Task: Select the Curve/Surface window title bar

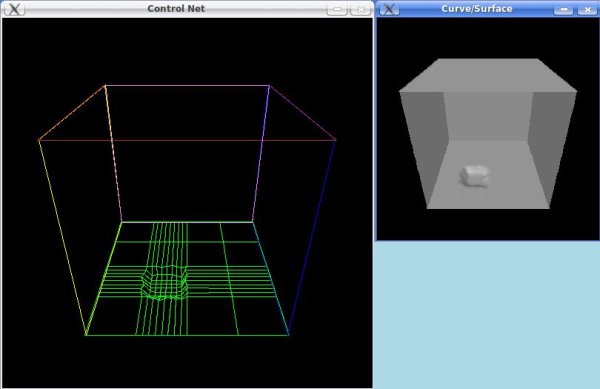Action: pyautogui.click(x=476, y=8)
